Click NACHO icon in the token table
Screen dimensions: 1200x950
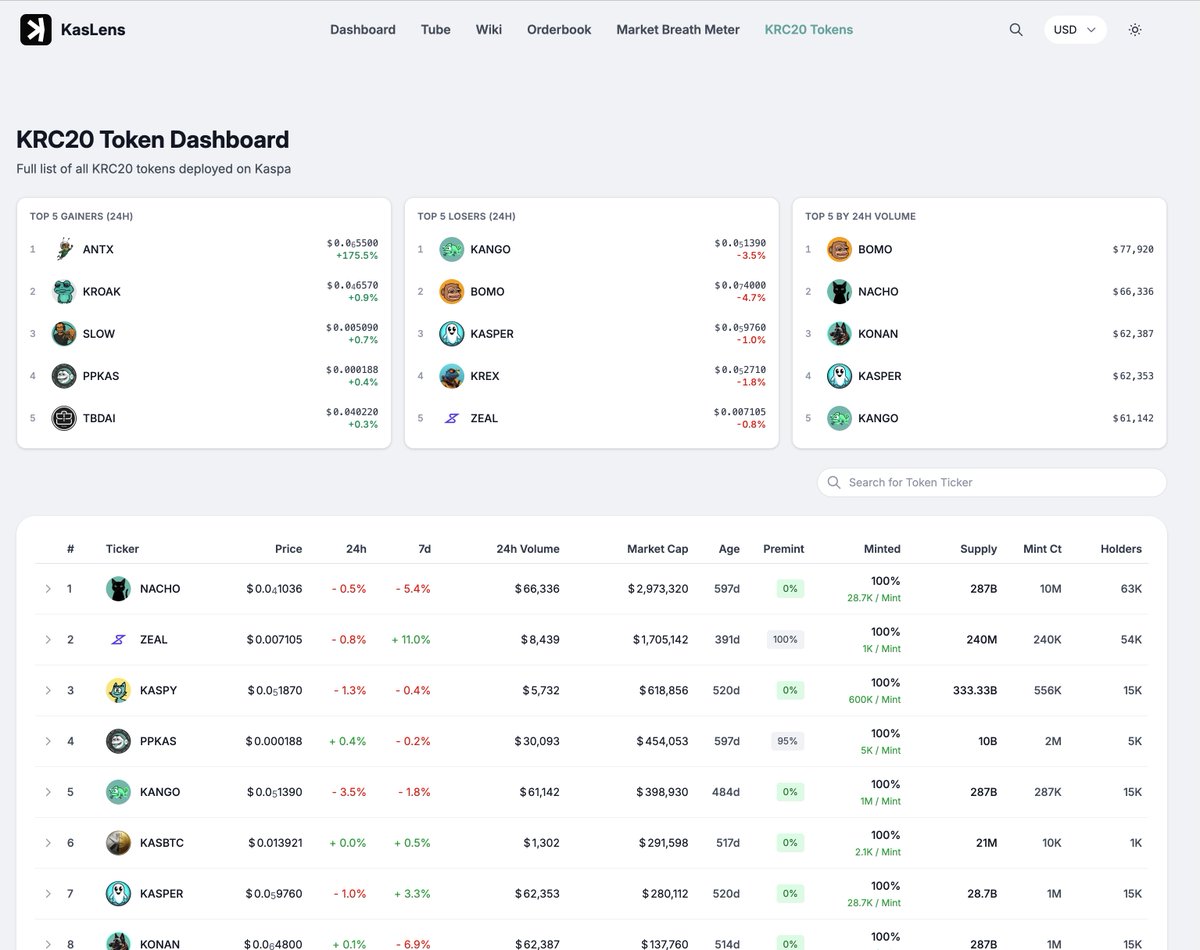pyautogui.click(x=118, y=589)
